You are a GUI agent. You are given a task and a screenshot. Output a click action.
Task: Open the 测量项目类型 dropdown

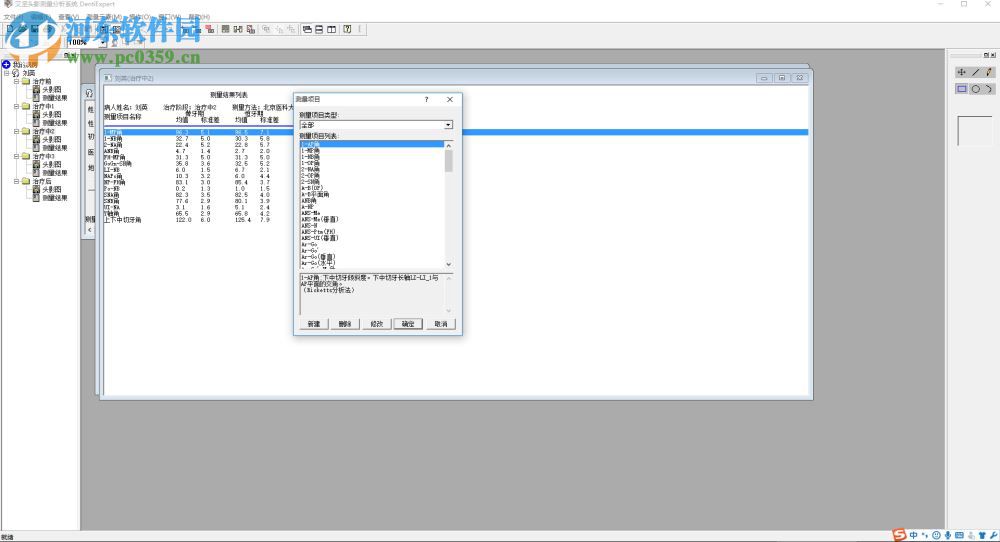pos(448,125)
